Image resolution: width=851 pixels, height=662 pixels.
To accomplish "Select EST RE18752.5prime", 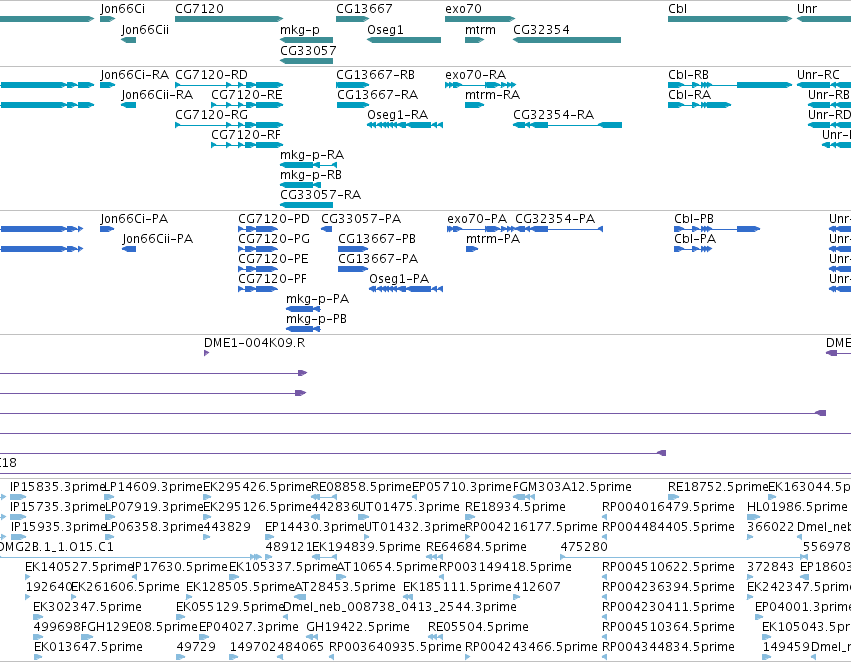I will (674, 497).
